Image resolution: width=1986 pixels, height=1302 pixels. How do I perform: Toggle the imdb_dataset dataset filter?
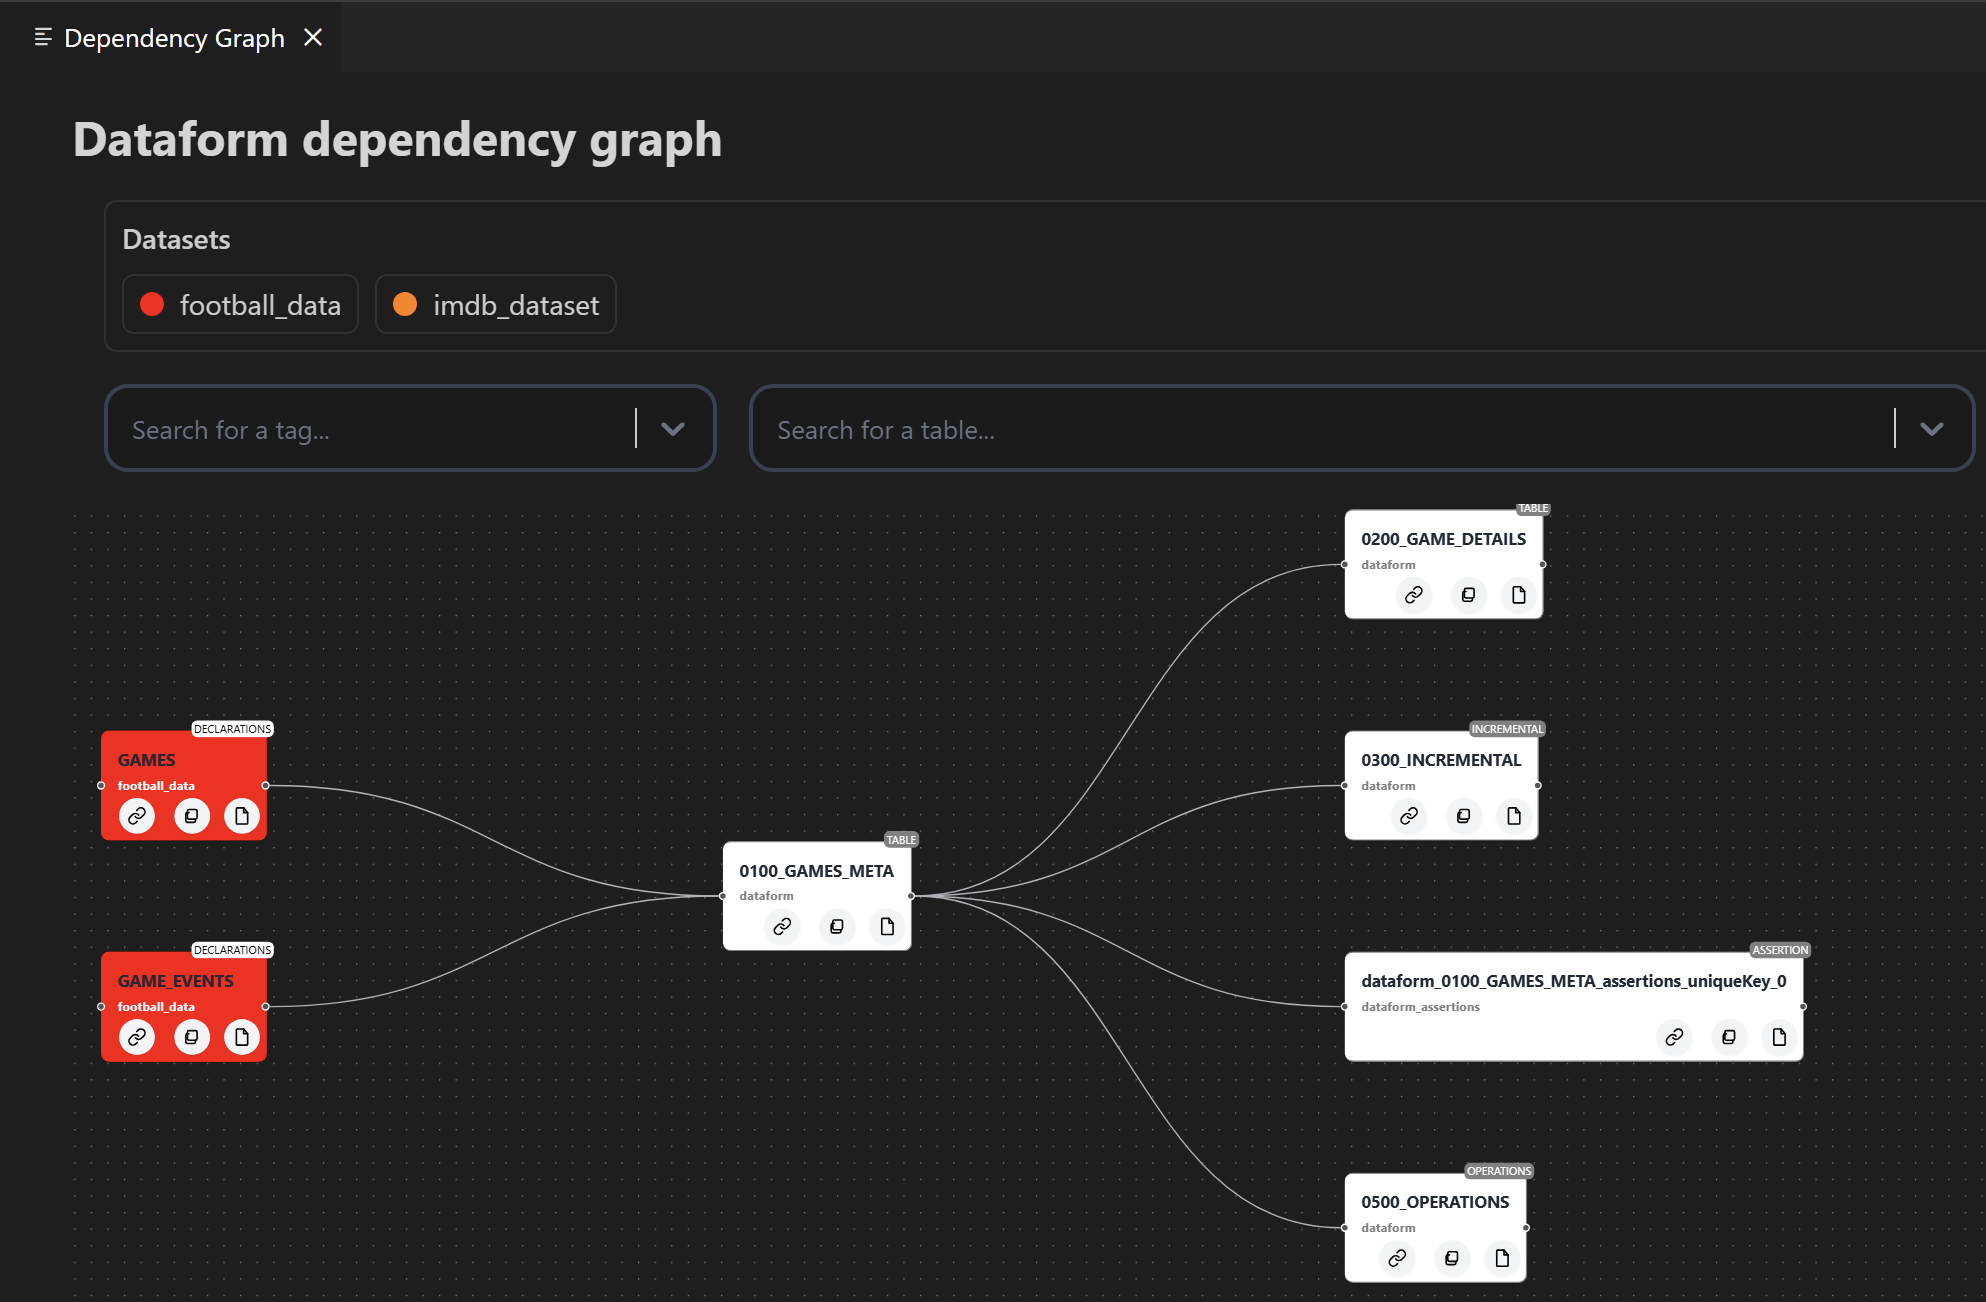[495, 304]
